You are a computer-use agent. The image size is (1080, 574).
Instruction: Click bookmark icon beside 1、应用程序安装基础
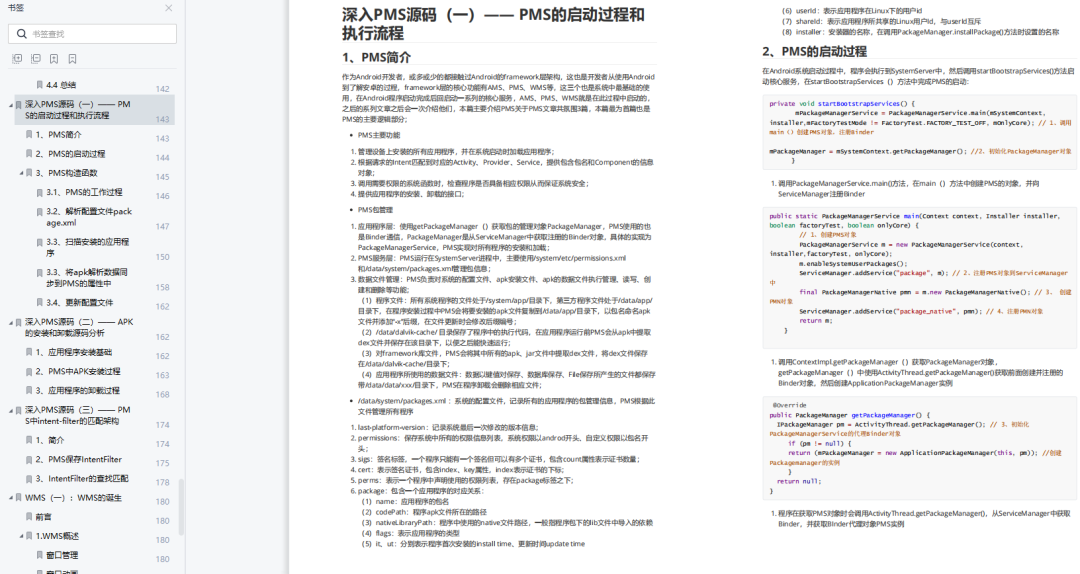click(x=29, y=352)
